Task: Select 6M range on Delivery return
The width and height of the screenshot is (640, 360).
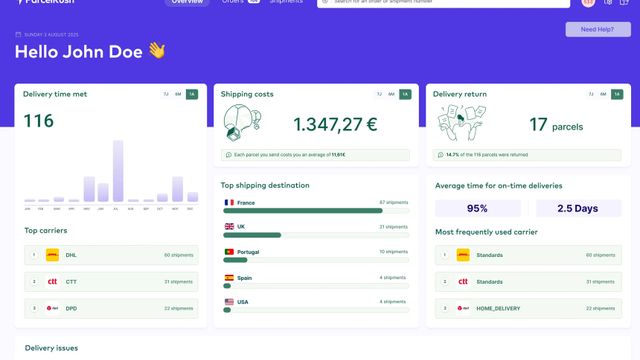Action: point(603,94)
